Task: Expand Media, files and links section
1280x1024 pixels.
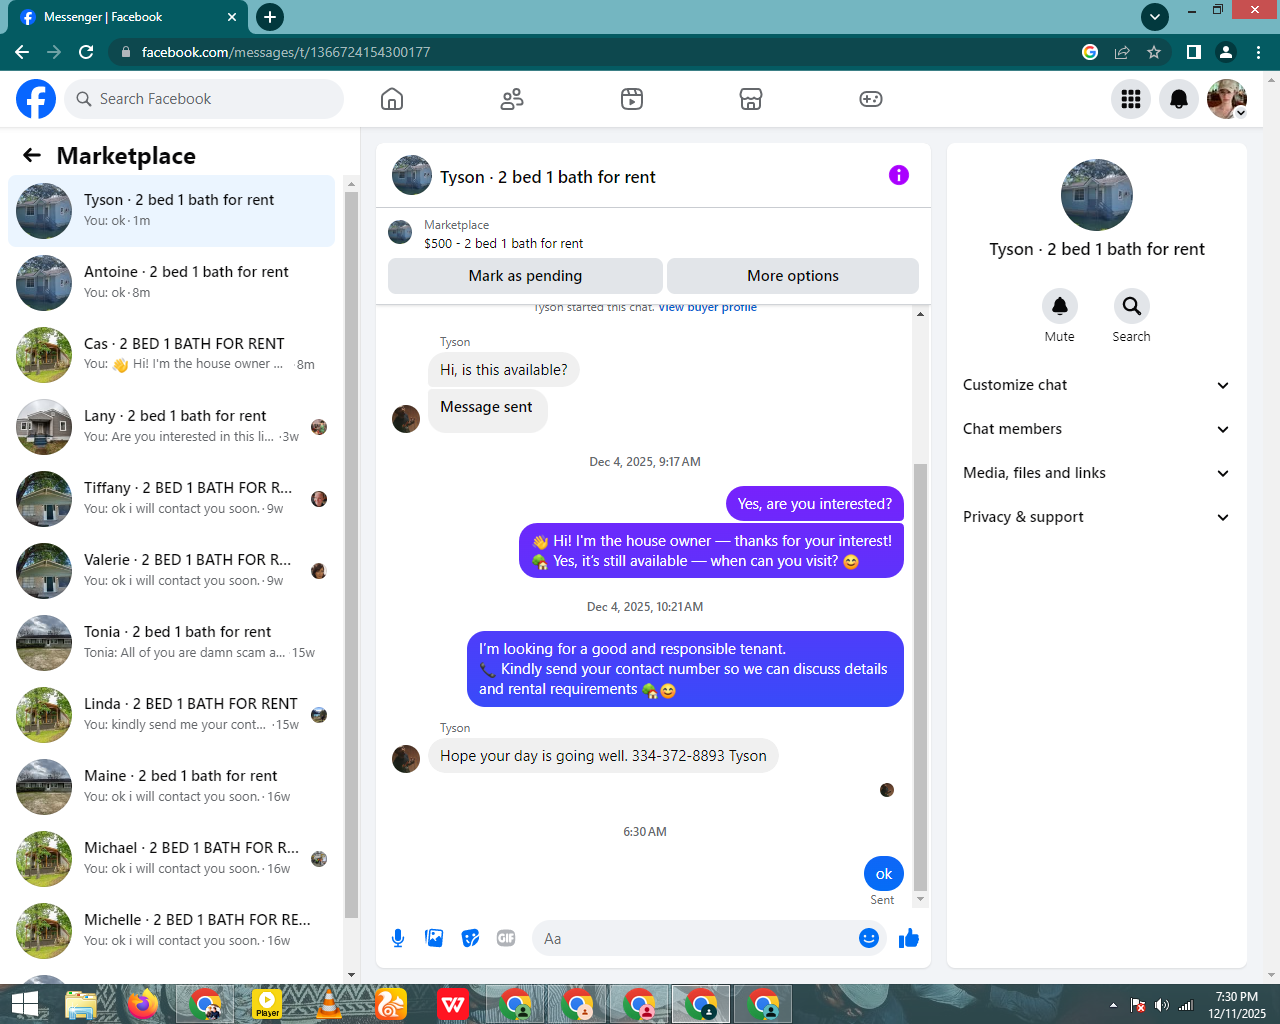Action: (1096, 473)
